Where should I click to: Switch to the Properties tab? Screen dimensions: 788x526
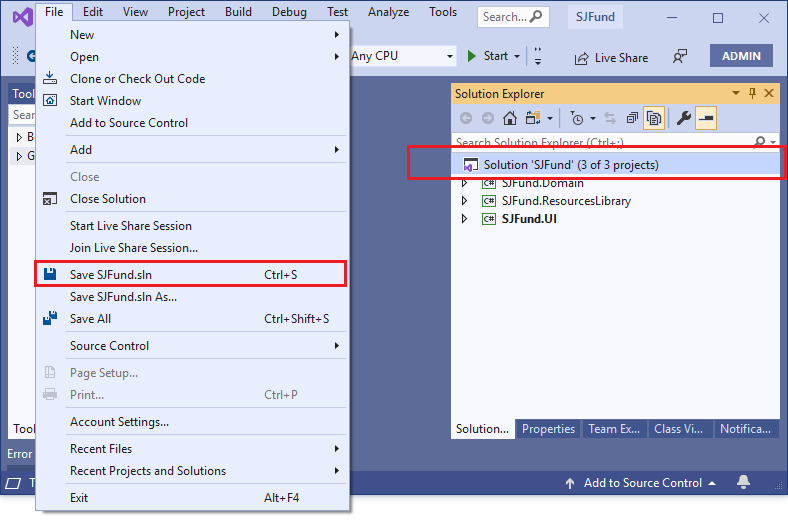pos(548,429)
